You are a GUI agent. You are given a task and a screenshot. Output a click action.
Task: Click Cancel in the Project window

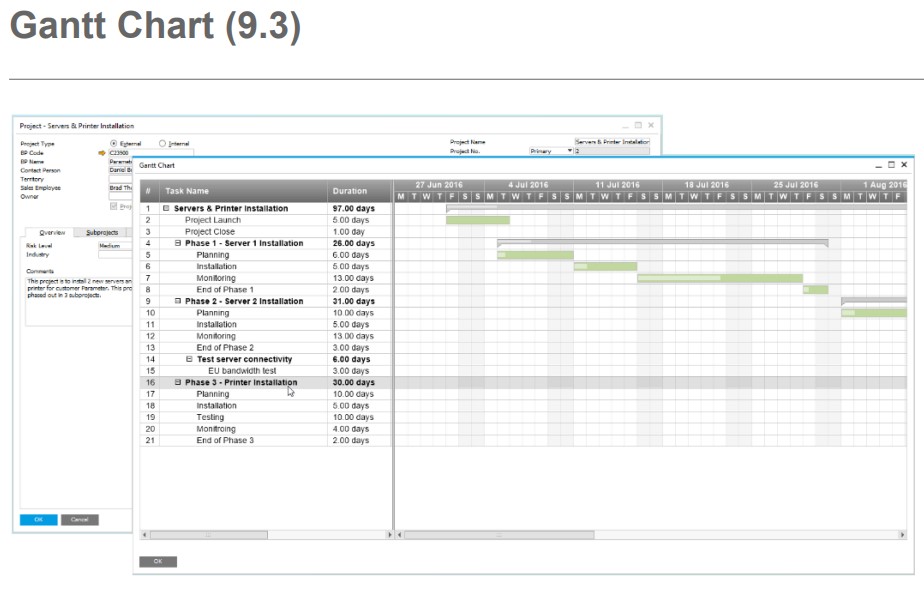[x=79, y=519]
